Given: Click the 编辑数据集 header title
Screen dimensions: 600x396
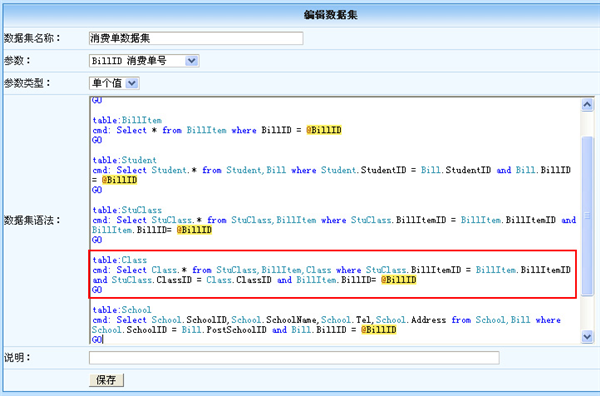Looking at the screenshot, I should 331,15.
